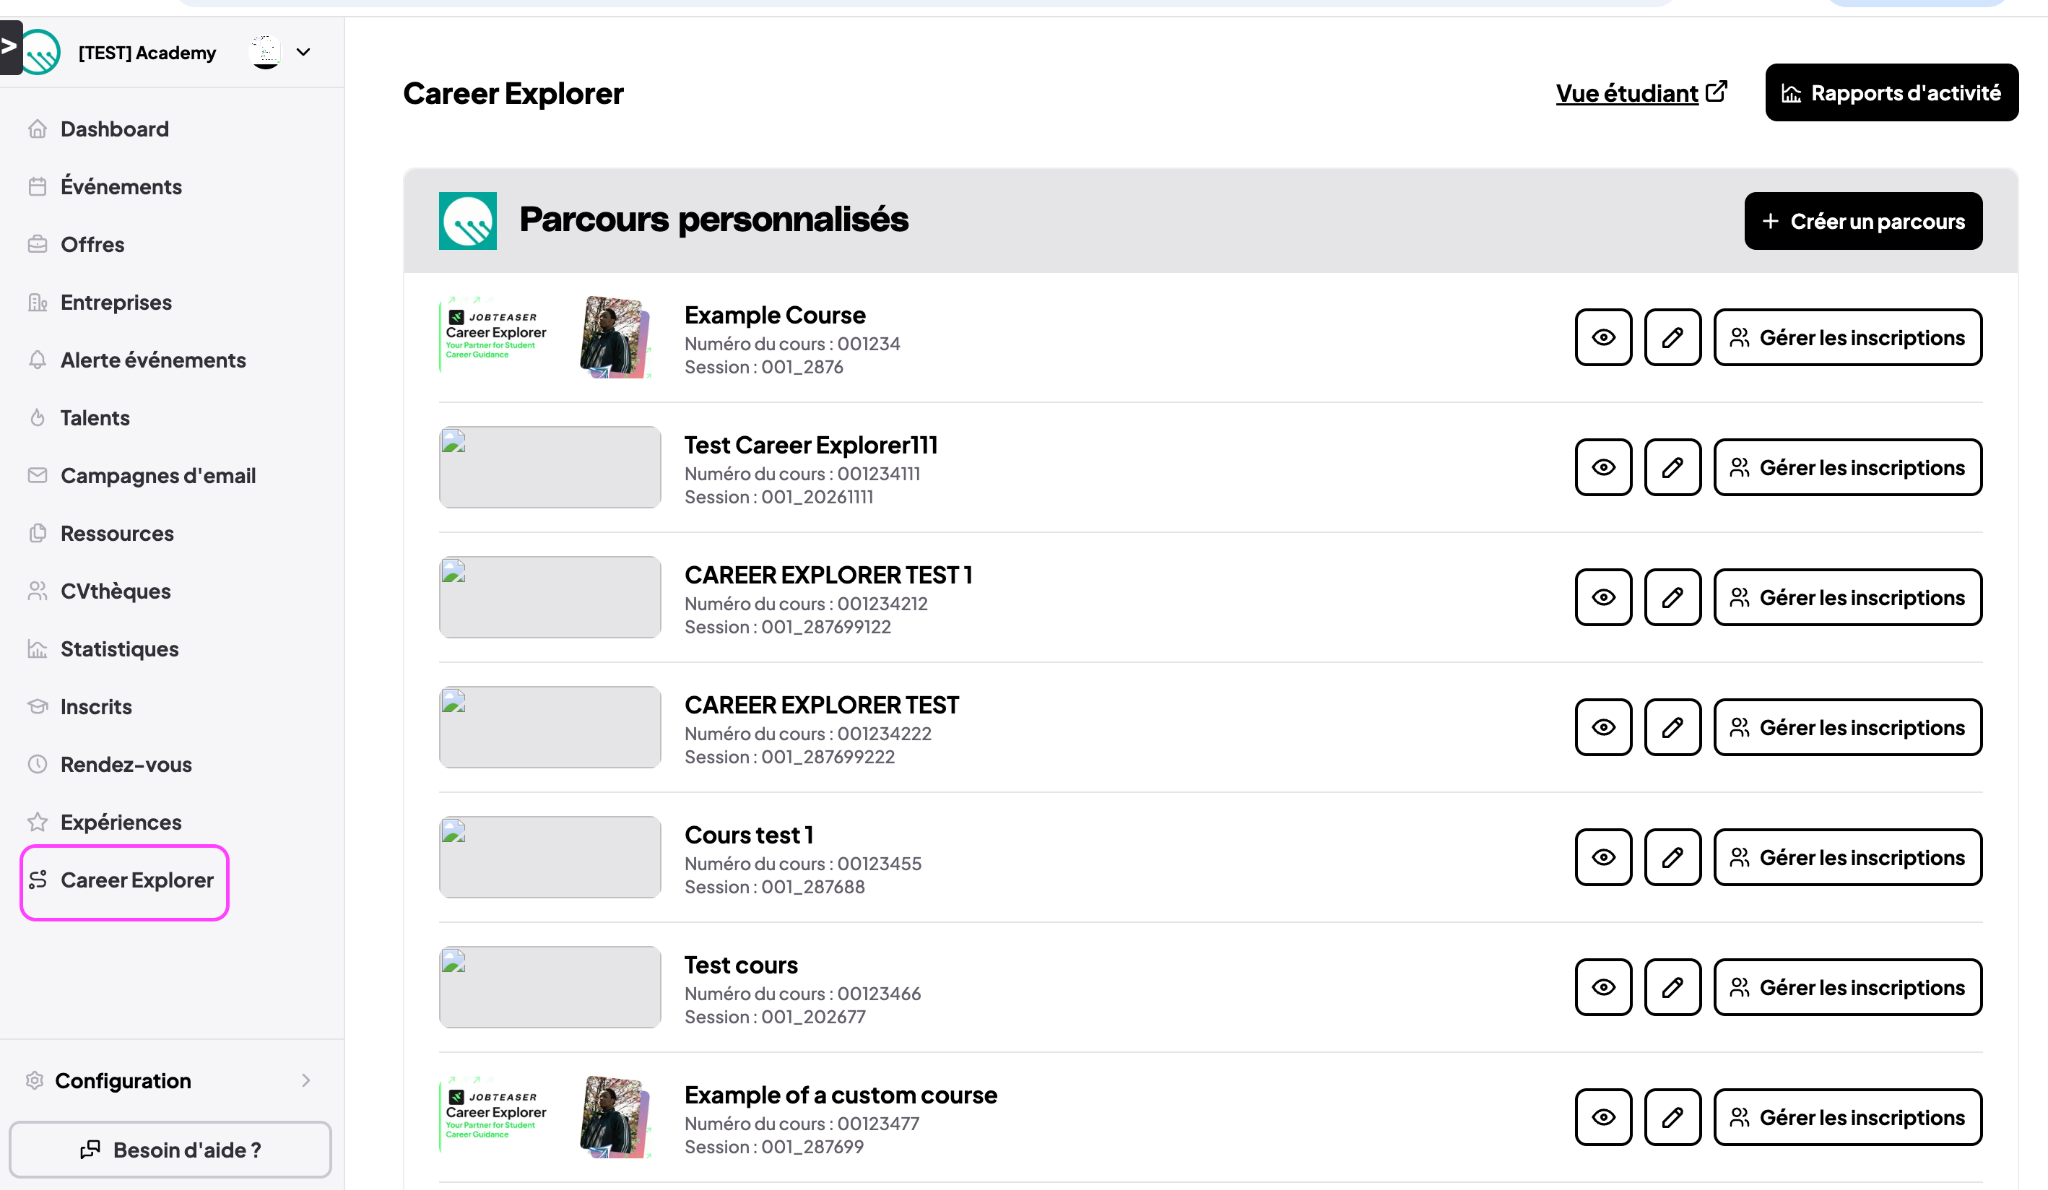Screen dimensions: 2048x1190
Task: Click the Example Course thumbnail image
Action: tap(549, 337)
